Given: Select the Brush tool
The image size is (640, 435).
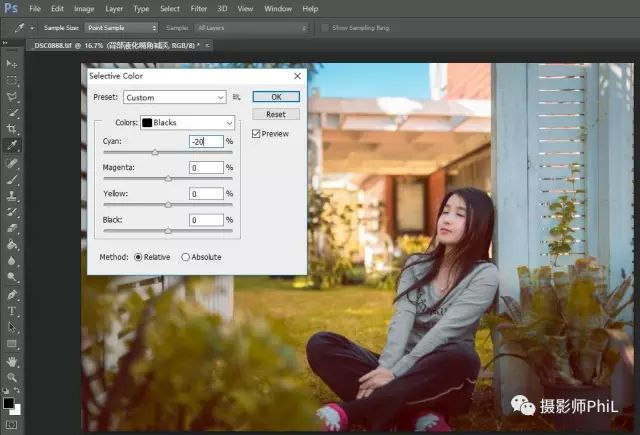Looking at the screenshot, I should pyautogui.click(x=11, y=180).
